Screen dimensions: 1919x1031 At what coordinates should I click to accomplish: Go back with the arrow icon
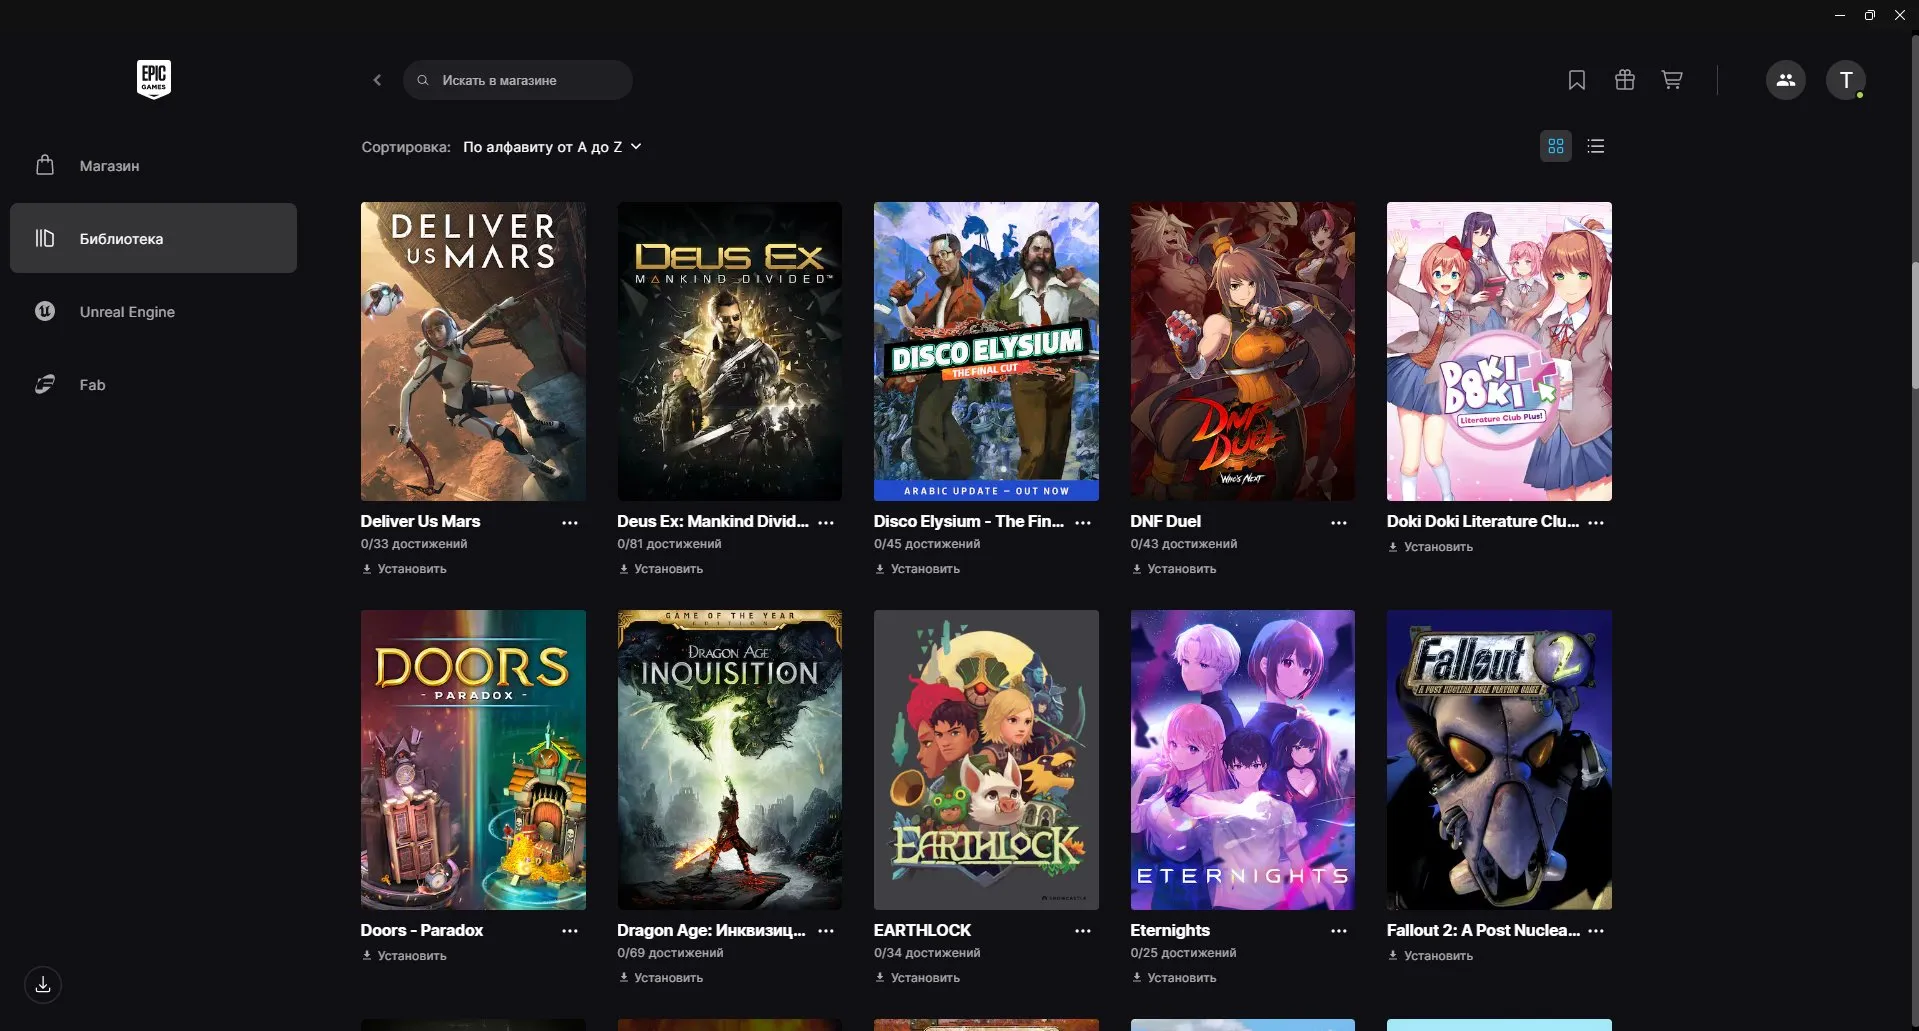pyautogui.click(x=377, y=80)
